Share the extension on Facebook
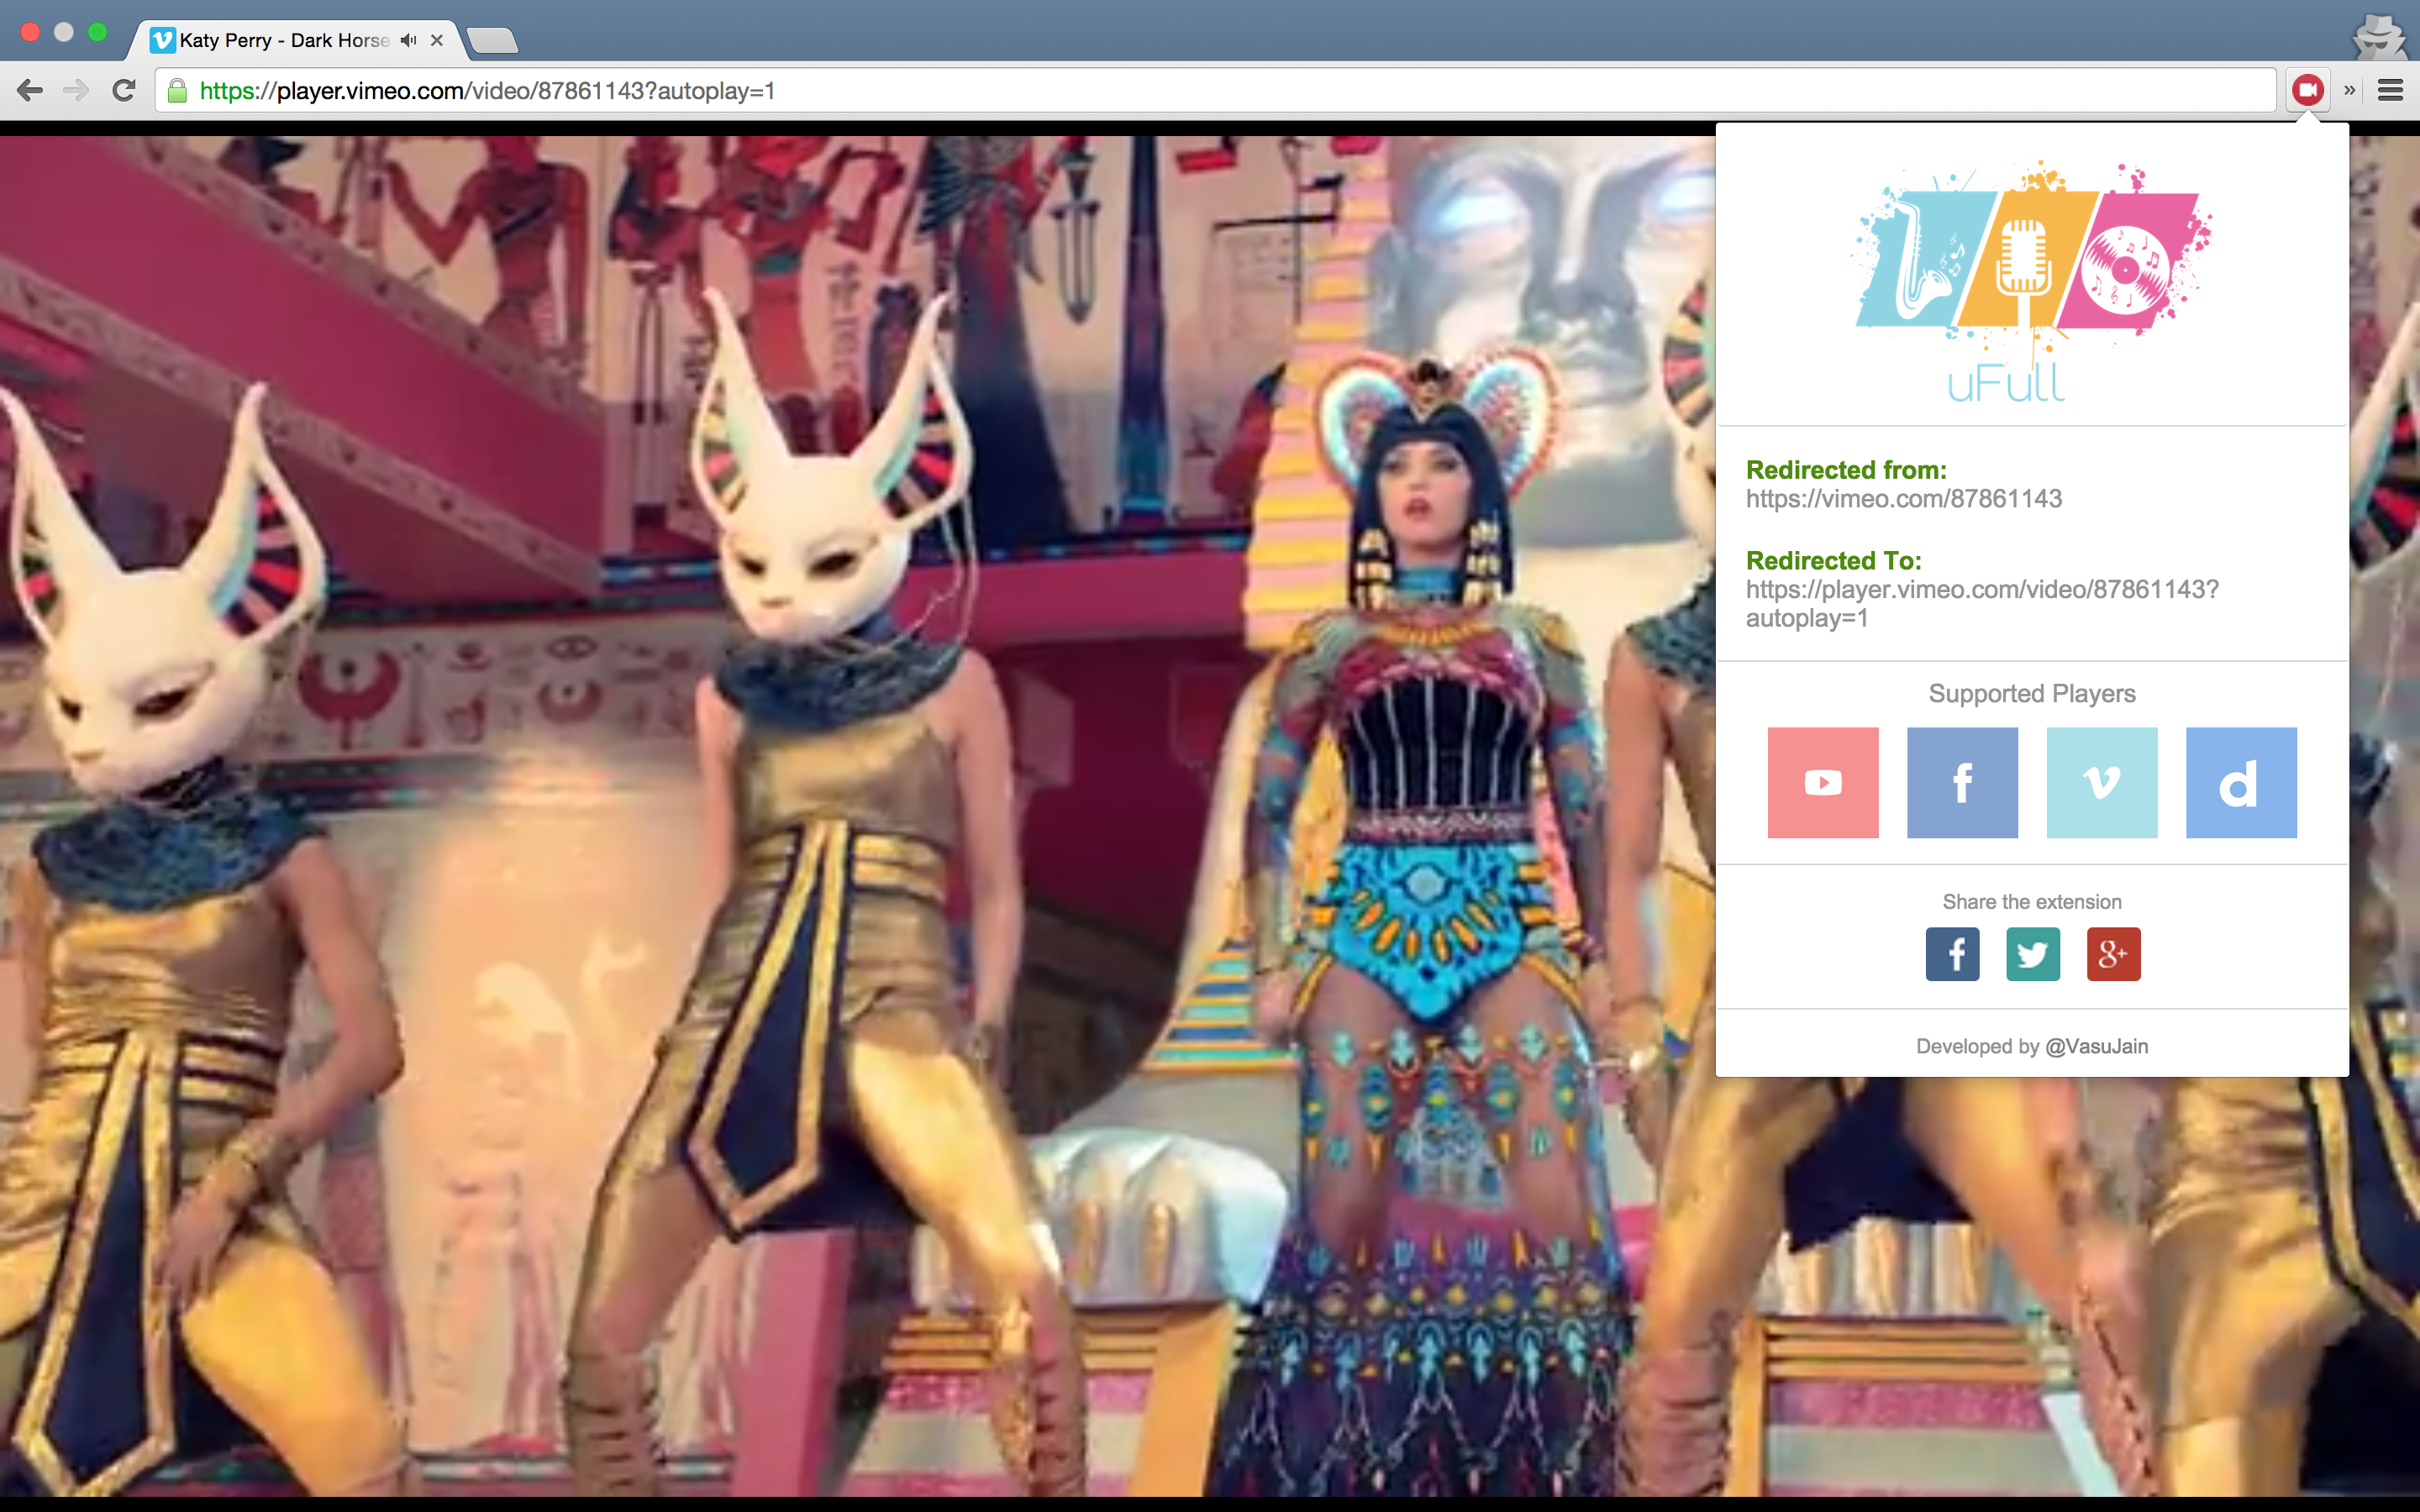 coord(1952,954)
